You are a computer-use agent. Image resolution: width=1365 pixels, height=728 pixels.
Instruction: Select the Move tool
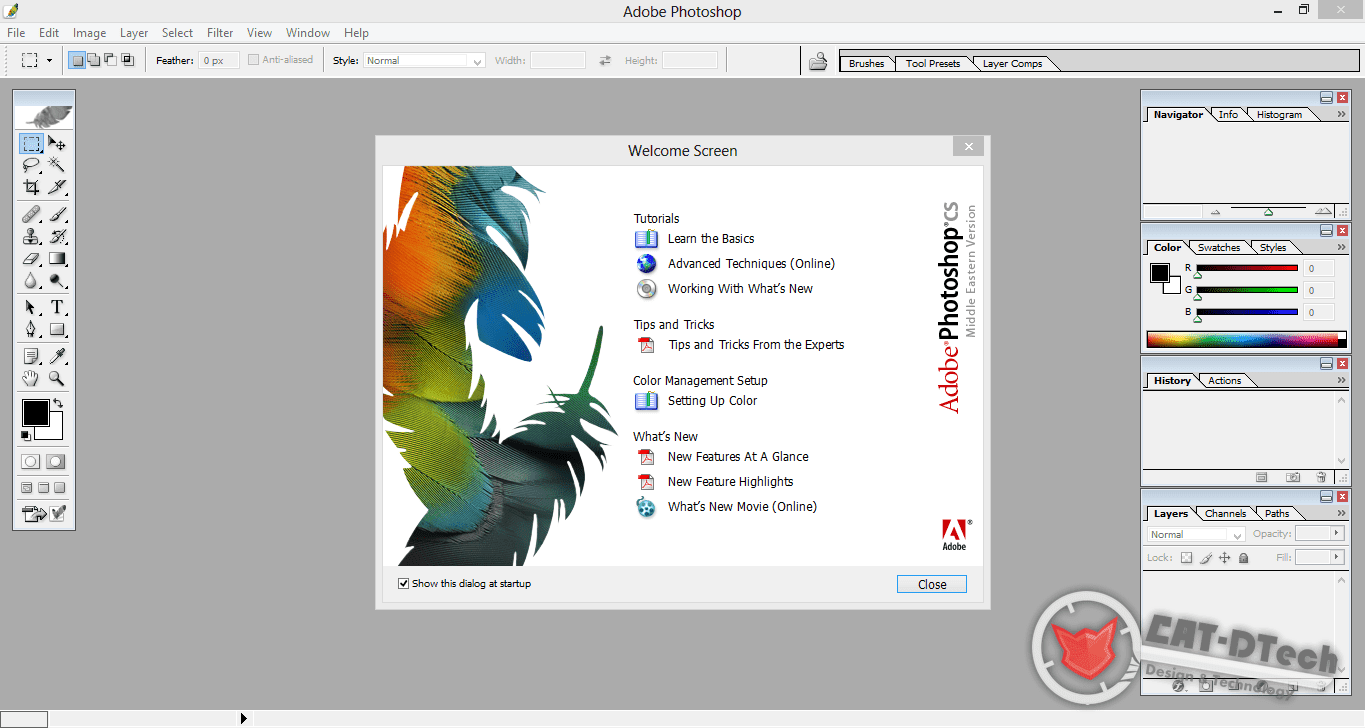coord(57,143)
